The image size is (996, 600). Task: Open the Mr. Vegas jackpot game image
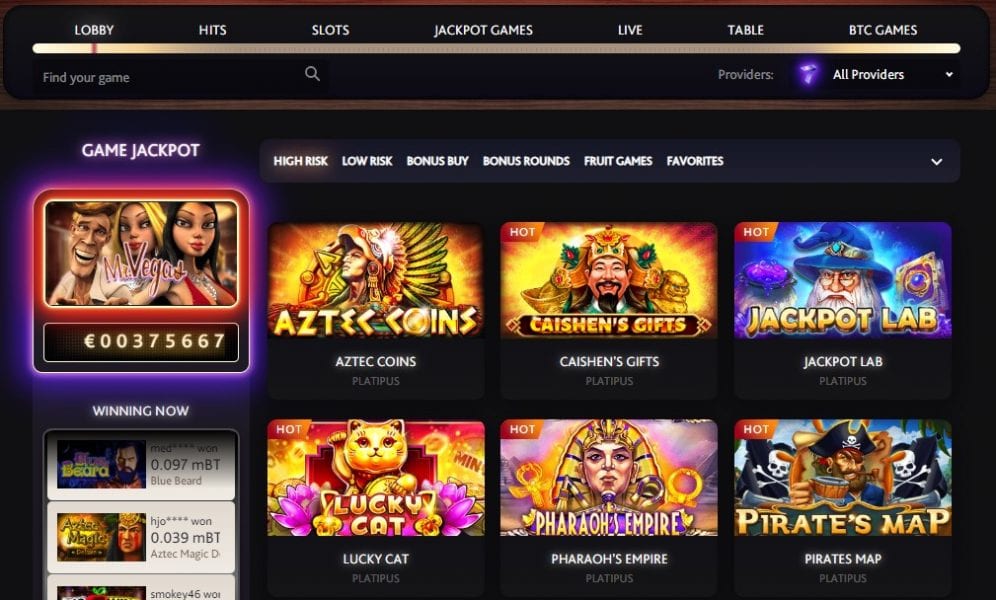click(x=141, y=253)
